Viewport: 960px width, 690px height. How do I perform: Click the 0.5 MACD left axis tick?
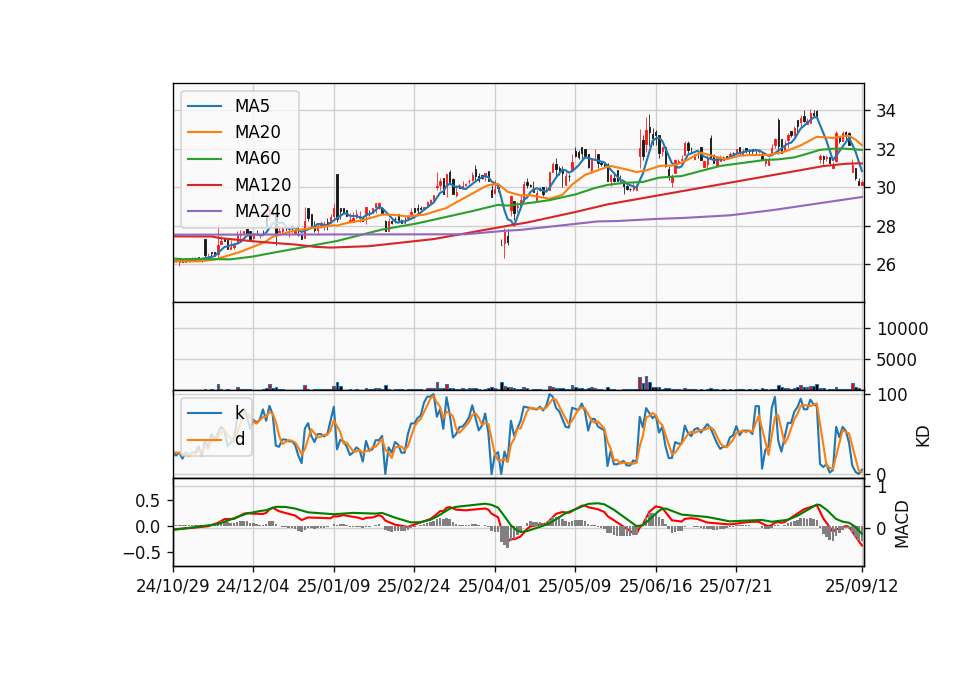(x=147, y=501)
